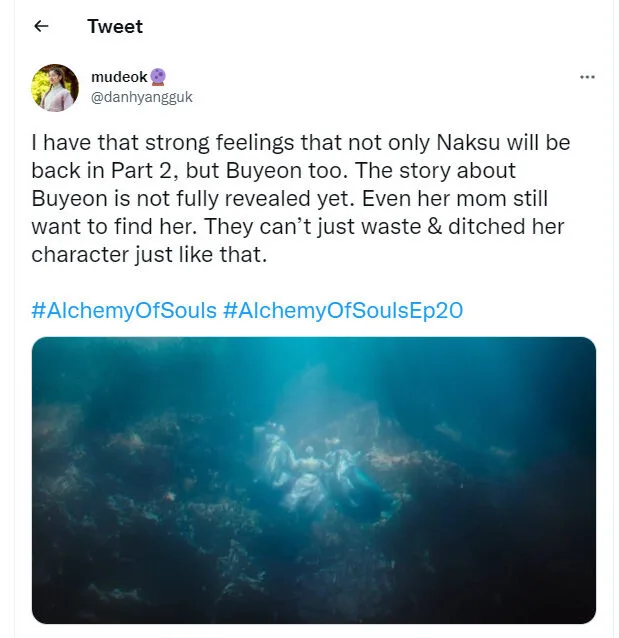Open the underwater image attachment
619x638 pixels.
click(313, 480)
